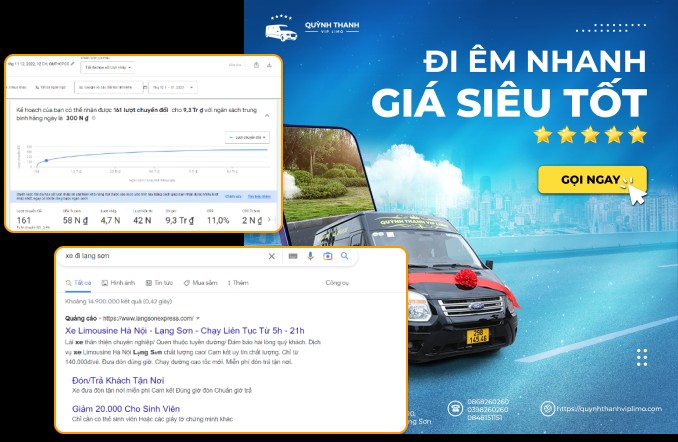Open the 'Giảm 20.000 Cho Sinh Viên' sitelink

pos(126,409)
